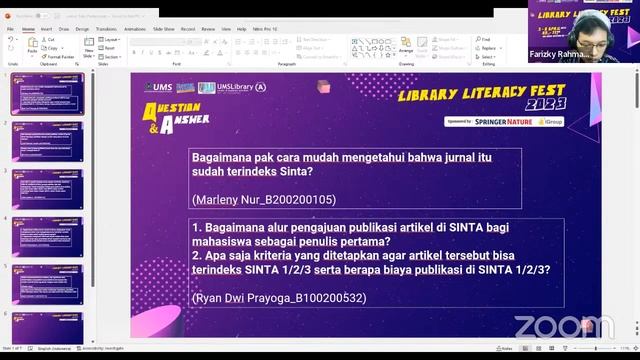Select the Oval shape in gallery
The height and width of the screenshot is (360, 640).
point(381,42)
